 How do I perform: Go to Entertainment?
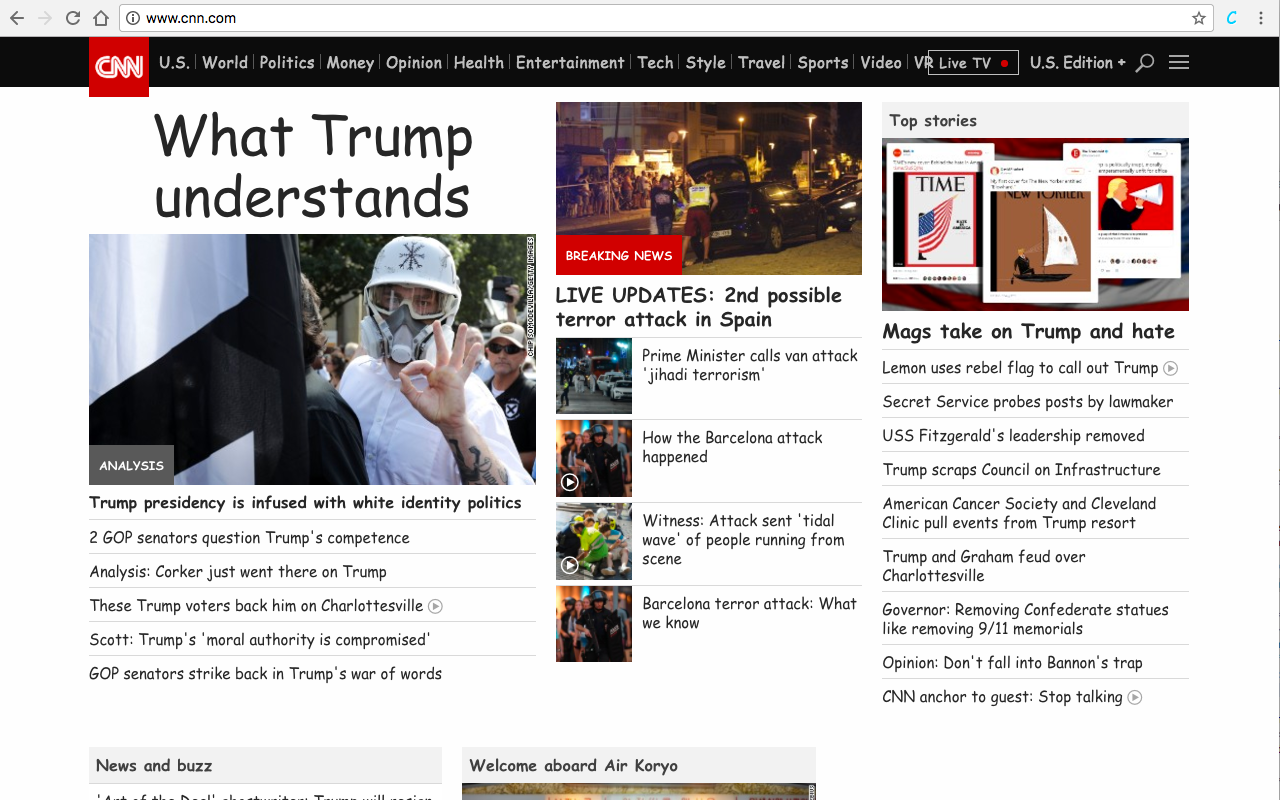point(570,62)
